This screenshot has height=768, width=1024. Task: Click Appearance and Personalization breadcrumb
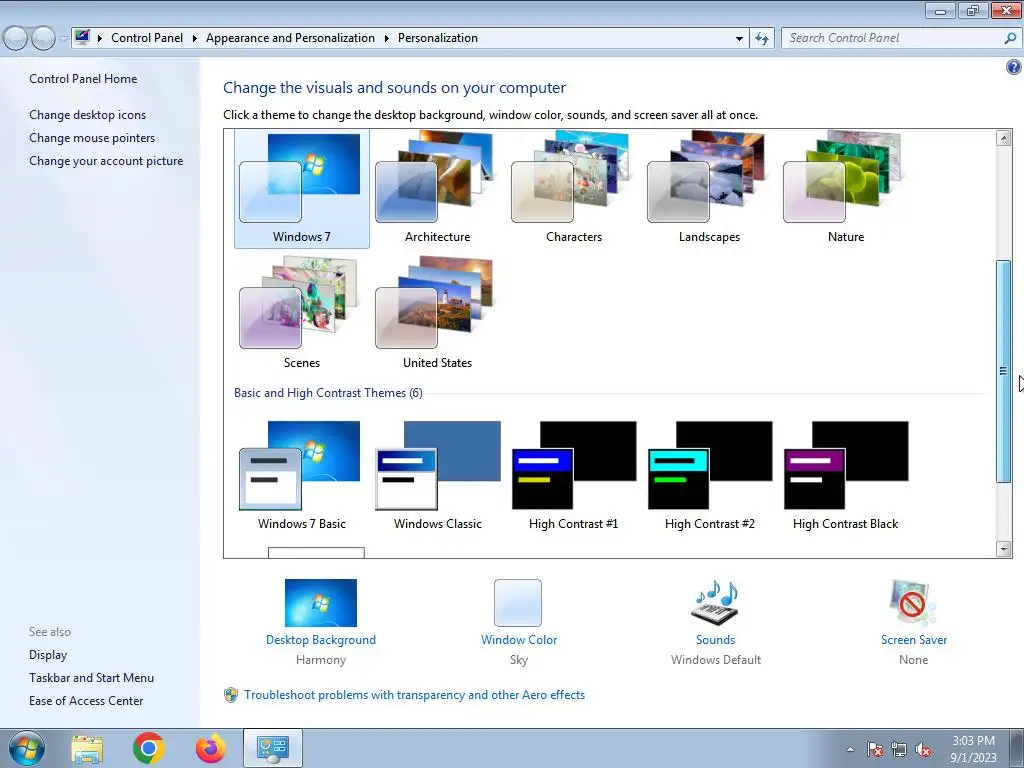(x=290, y=38)
